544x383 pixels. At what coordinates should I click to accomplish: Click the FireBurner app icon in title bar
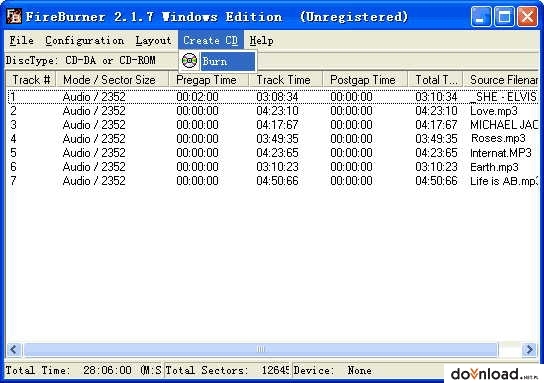(x=14, y=16)
